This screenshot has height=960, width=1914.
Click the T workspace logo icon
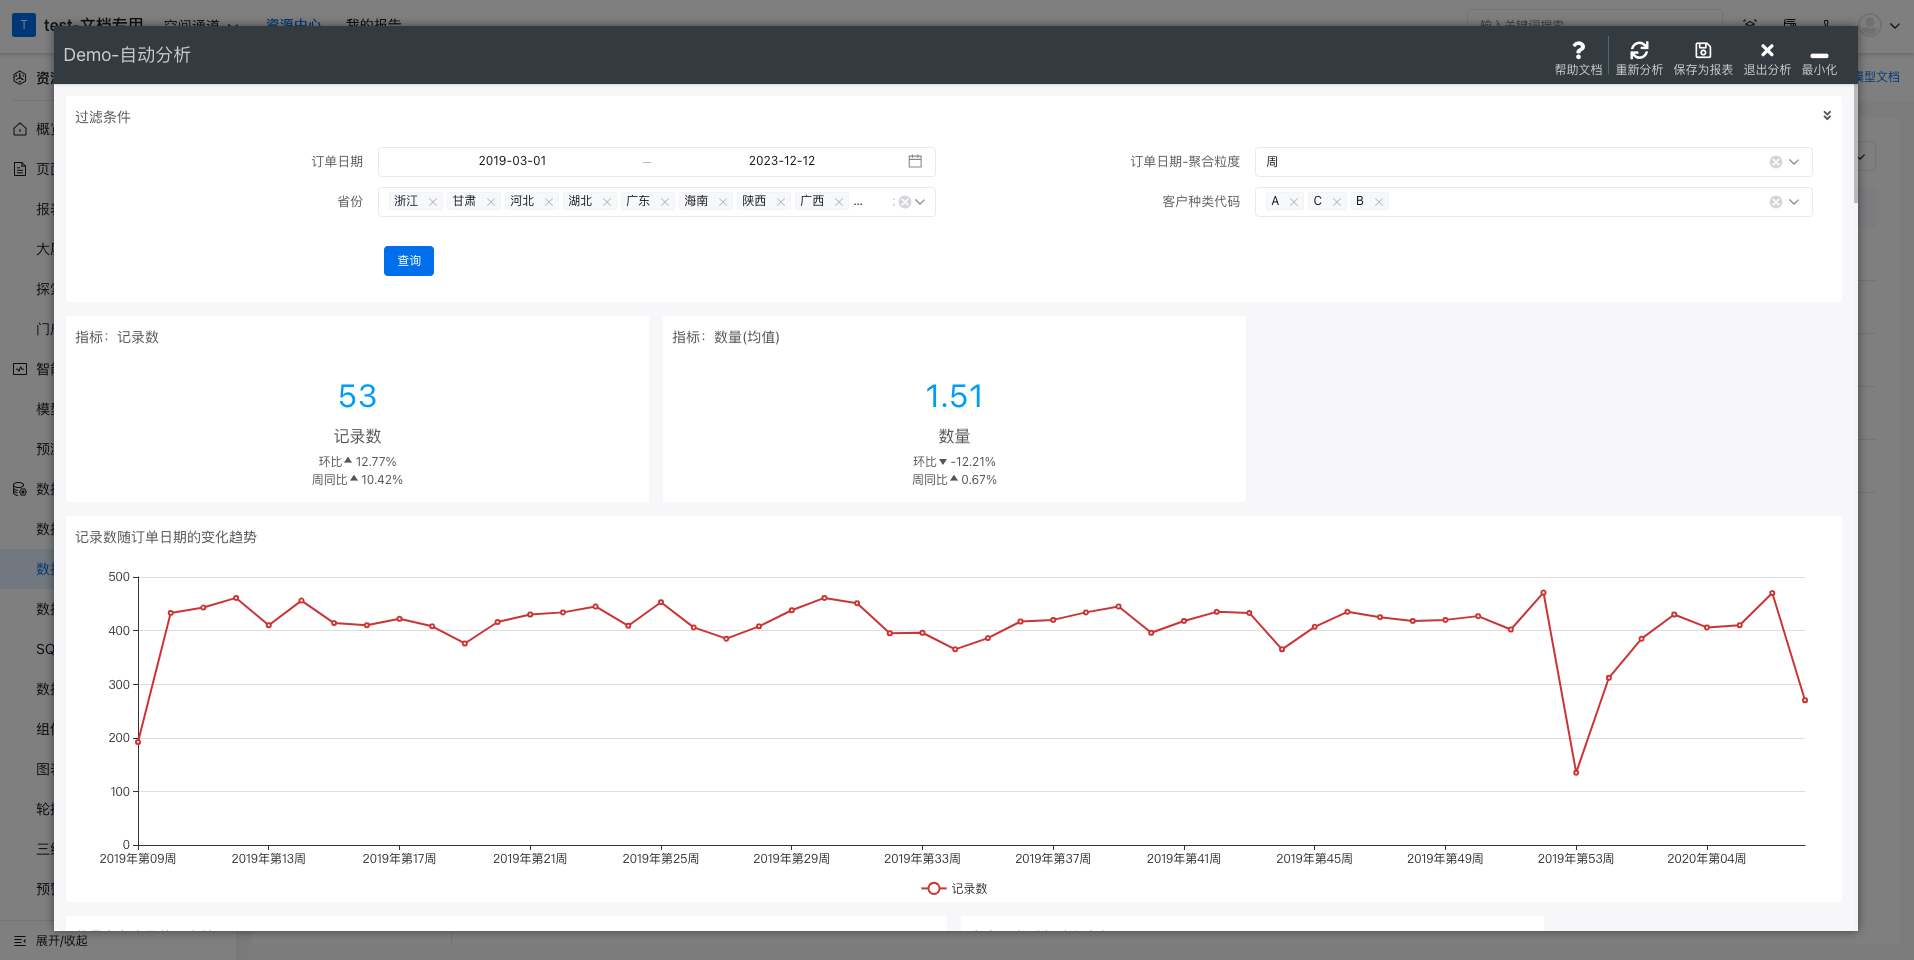coord(23,25)
